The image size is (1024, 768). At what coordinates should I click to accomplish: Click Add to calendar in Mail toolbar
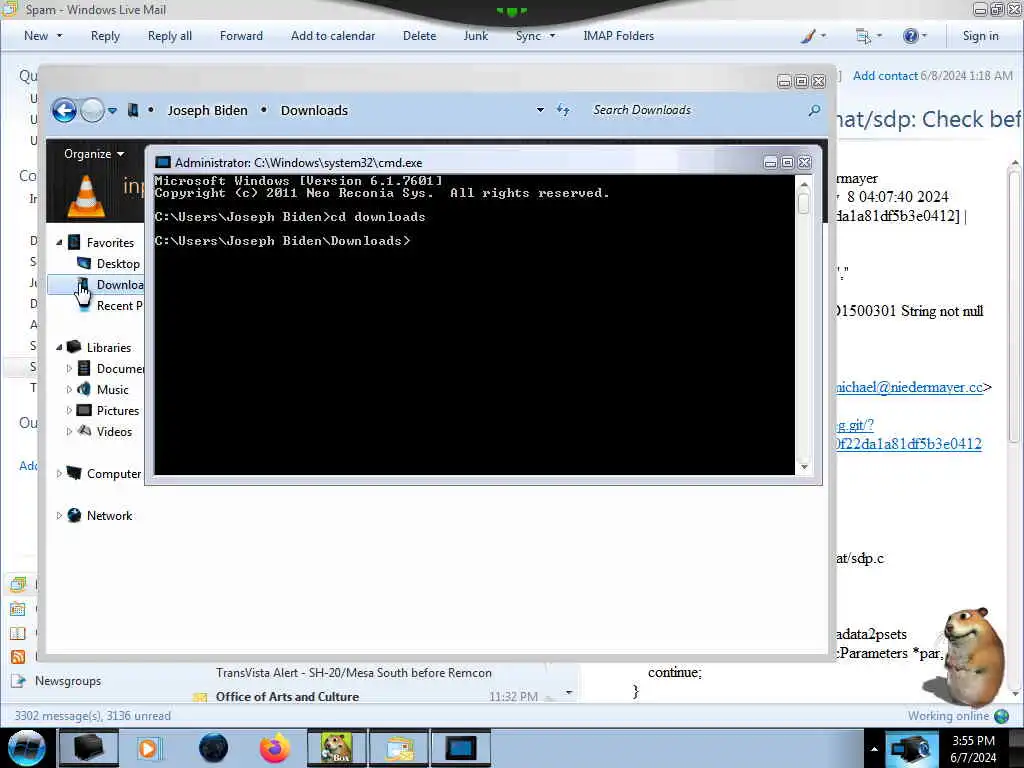333,36
